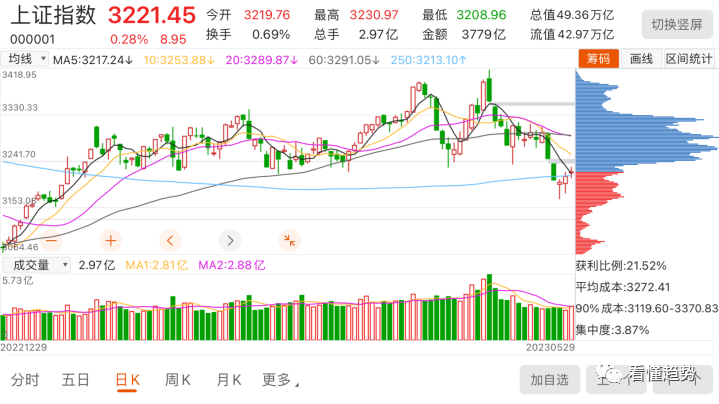The image size is (719, 404).
Task: Select the 日K period tab
Action: (127, 379)
